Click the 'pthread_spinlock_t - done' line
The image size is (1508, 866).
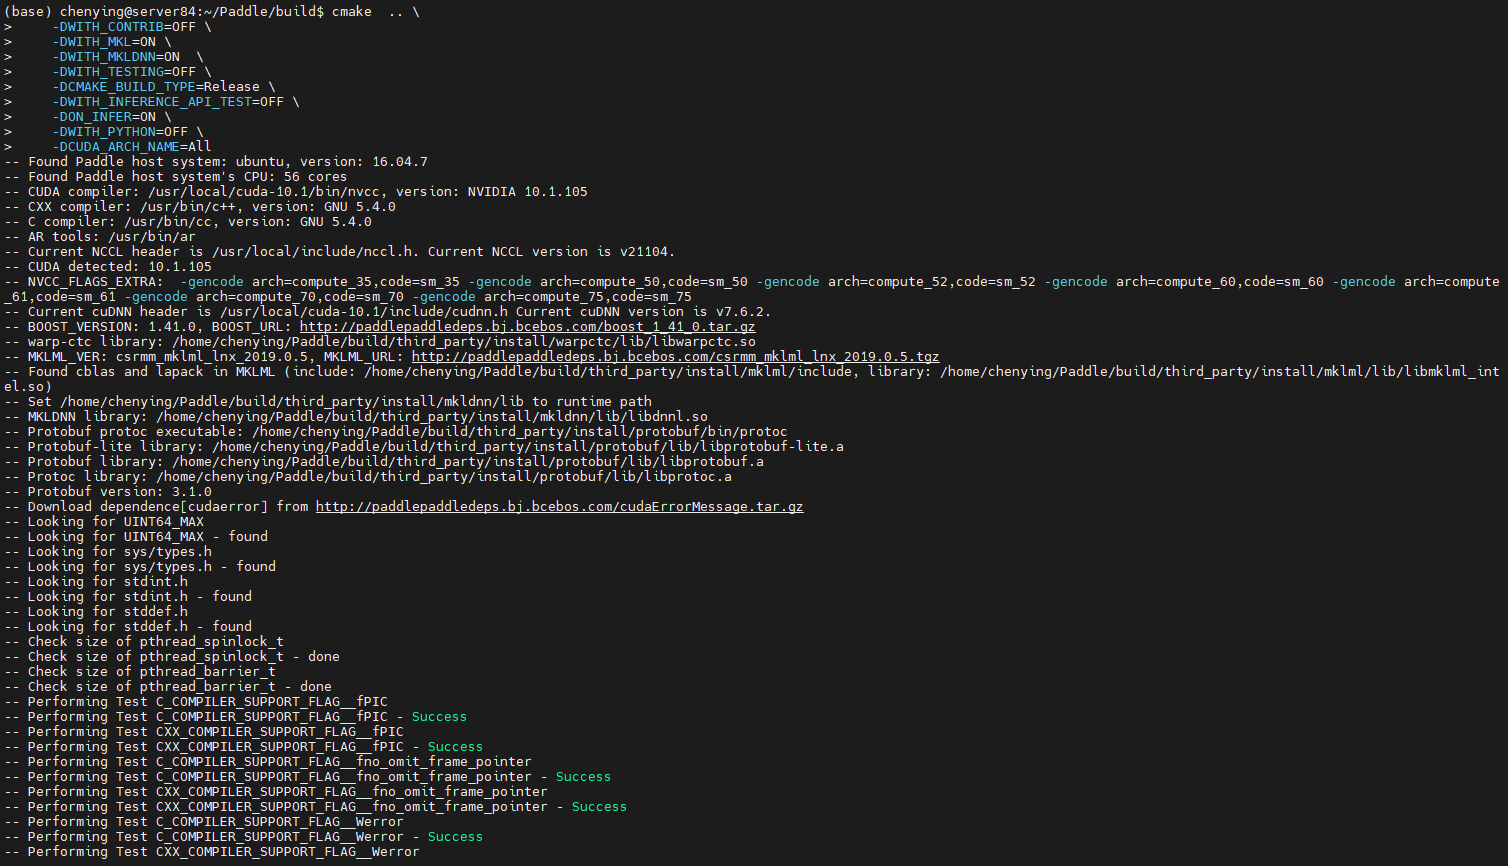172,657
